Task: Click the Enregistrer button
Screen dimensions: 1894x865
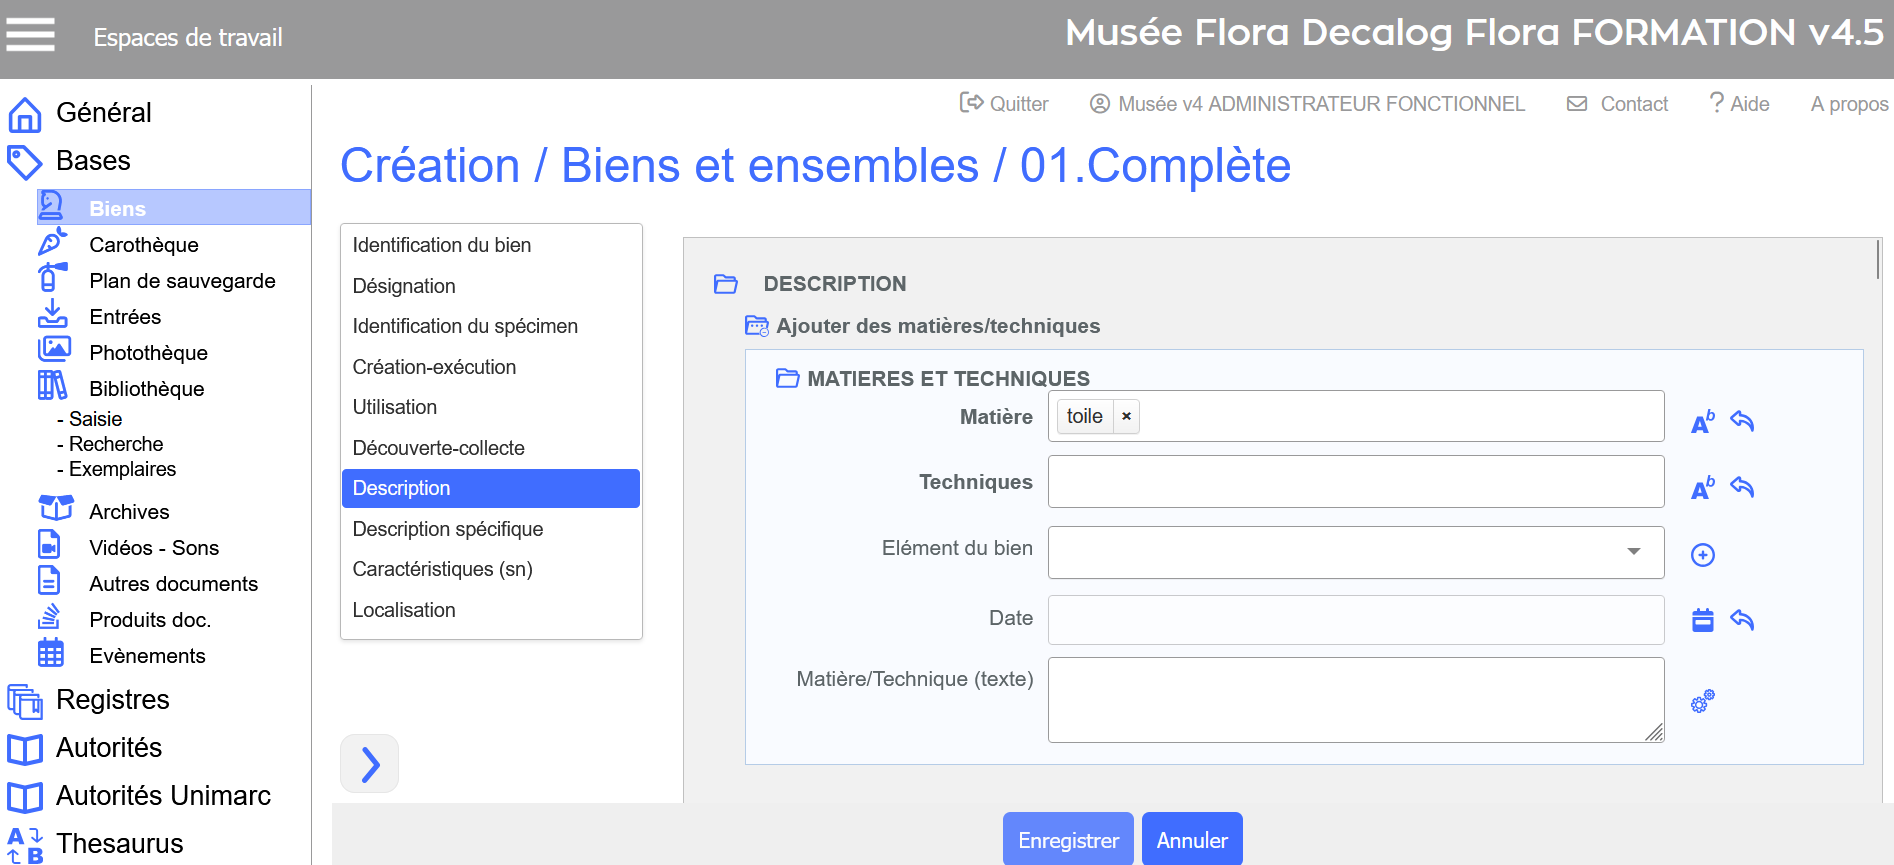Action: click(1067, 840)
